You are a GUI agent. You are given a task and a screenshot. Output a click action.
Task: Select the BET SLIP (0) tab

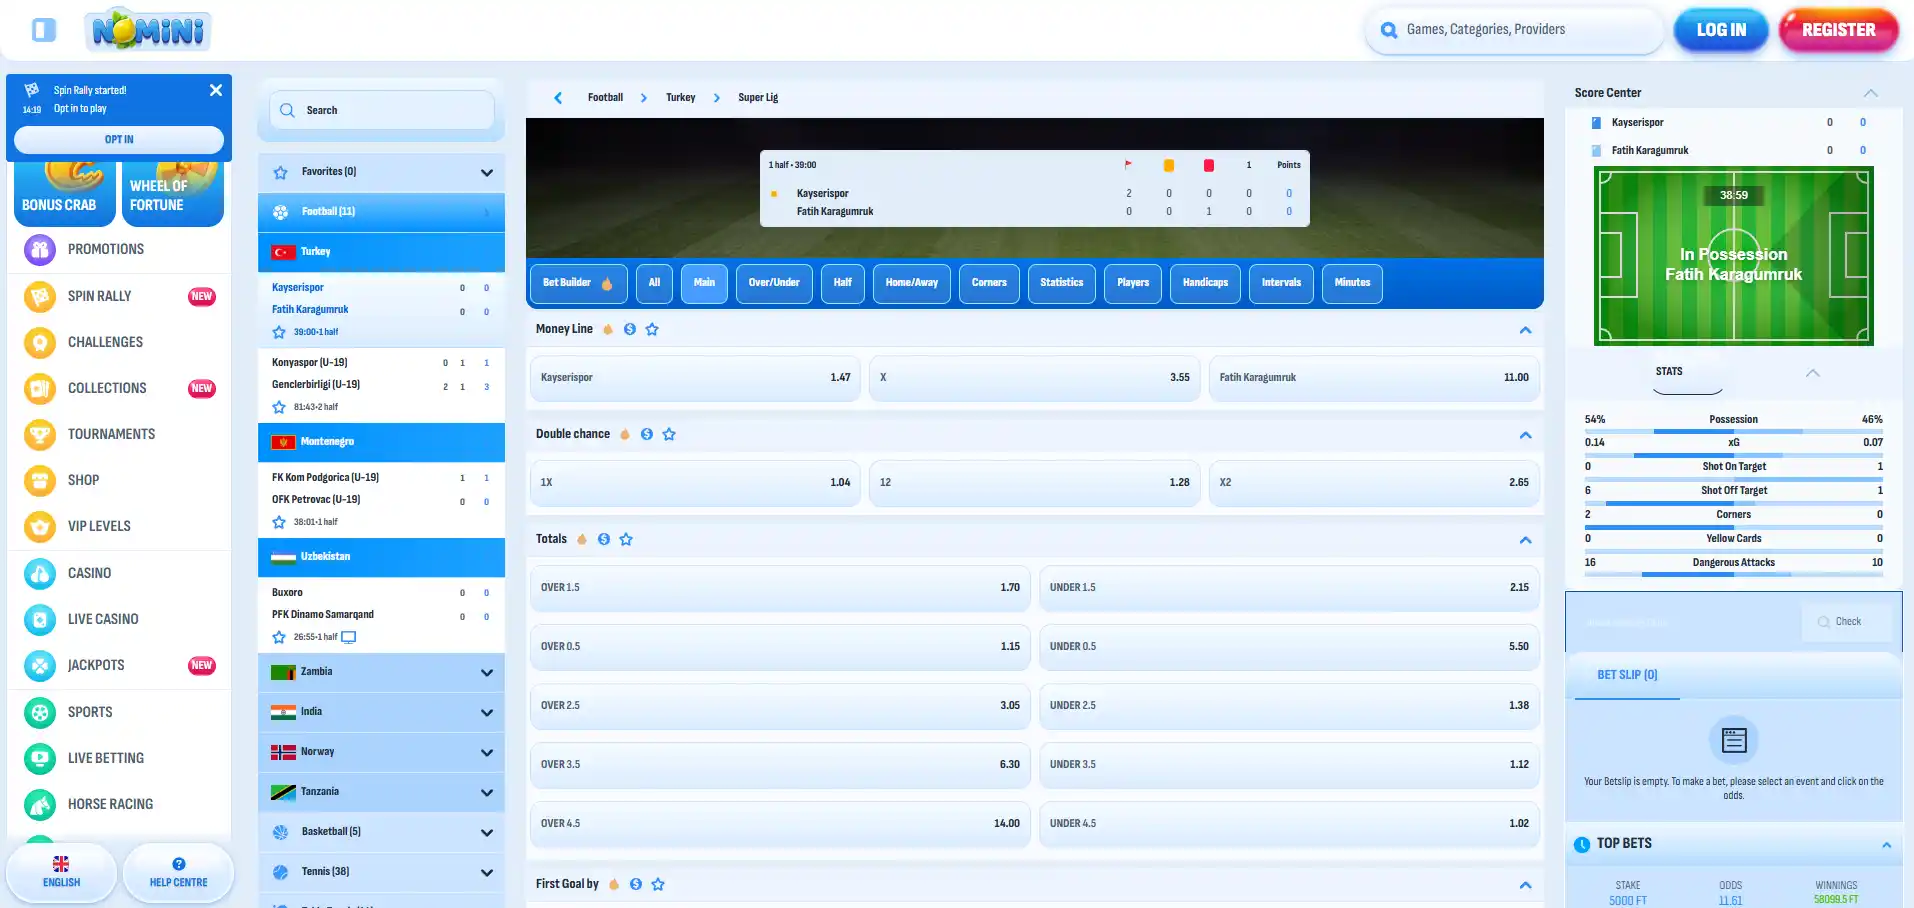(x=1627, y=675)
